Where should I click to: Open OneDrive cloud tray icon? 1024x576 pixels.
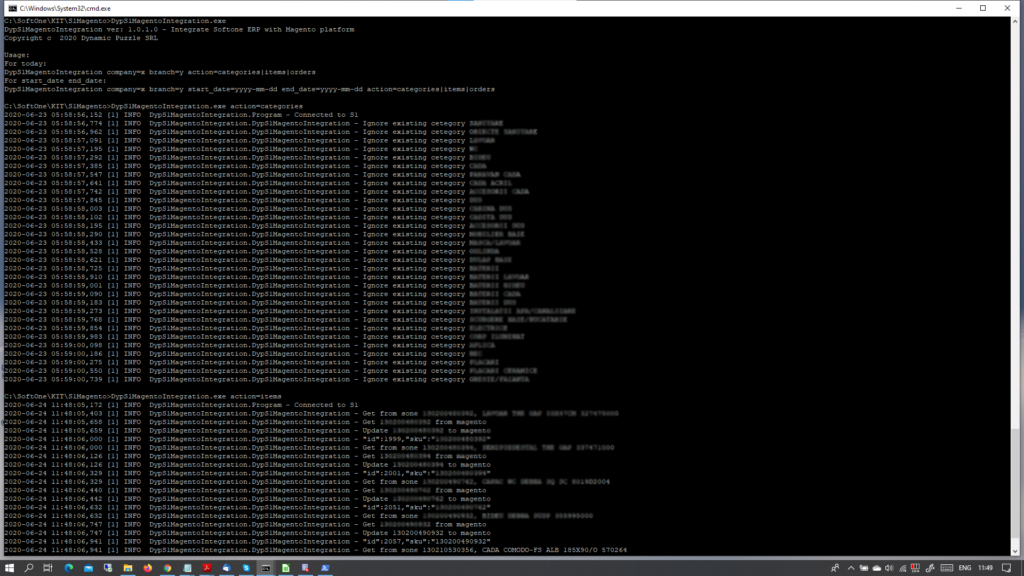[x=876, y=568]
